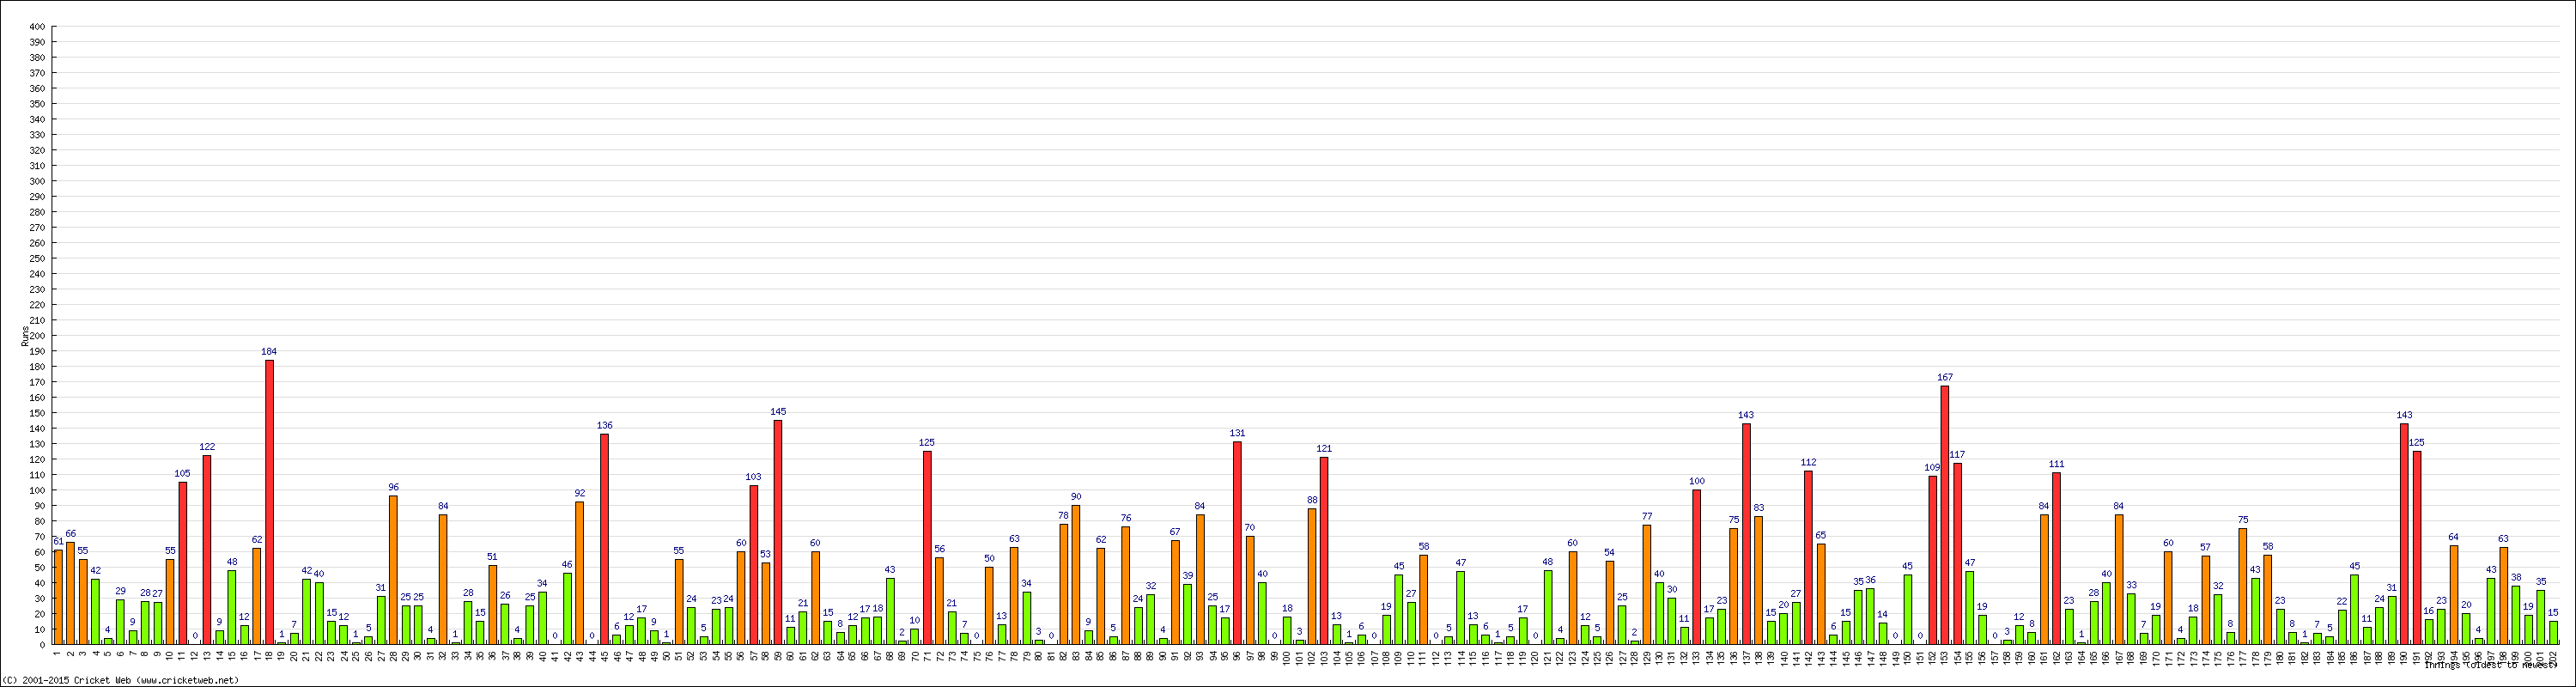This screenshot has height=687, width=2576.
Task: Click the '300' tick on the Runs axis
Action: [x=37, y=182]
